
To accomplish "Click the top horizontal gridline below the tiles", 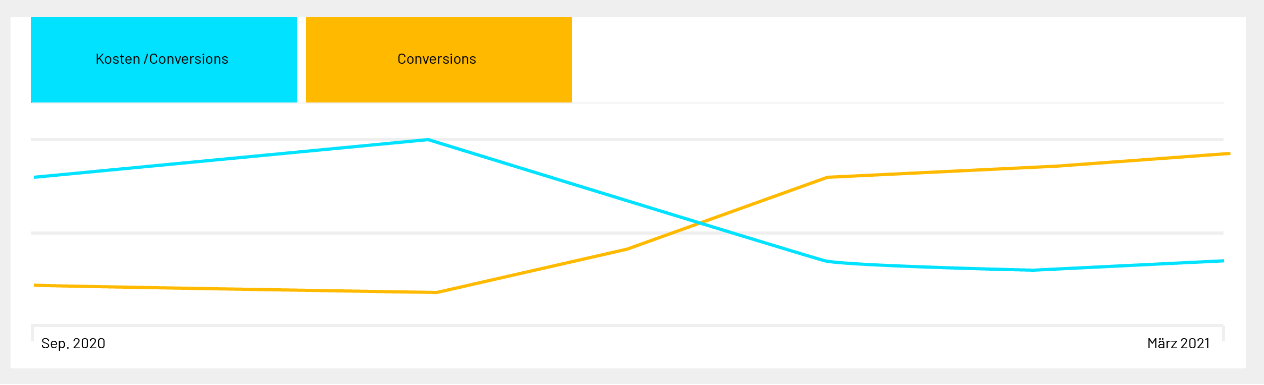I will click(627, 139).
